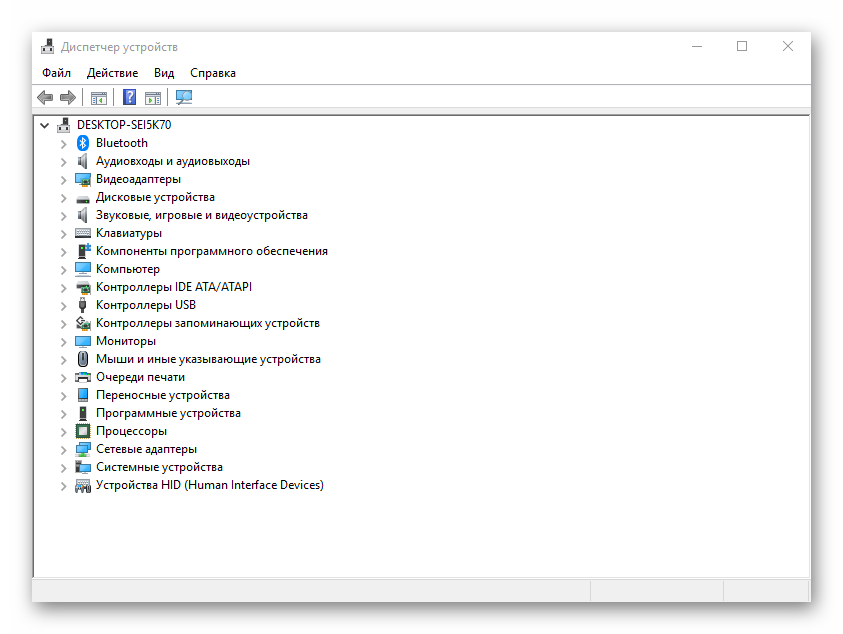The height and width of the screenshot is (634, 843).
Task: Click the Bluetooth category icon
Action: click(83, 143)
